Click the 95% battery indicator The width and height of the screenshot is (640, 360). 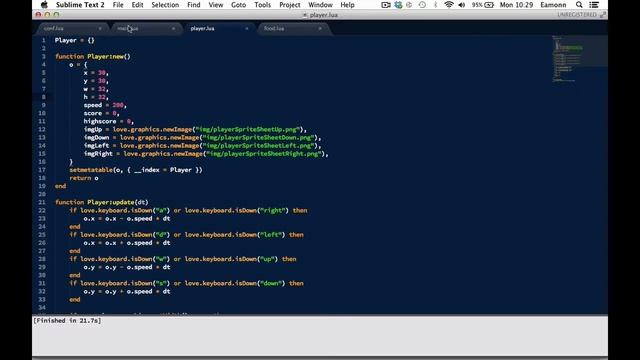pos(483,5)
